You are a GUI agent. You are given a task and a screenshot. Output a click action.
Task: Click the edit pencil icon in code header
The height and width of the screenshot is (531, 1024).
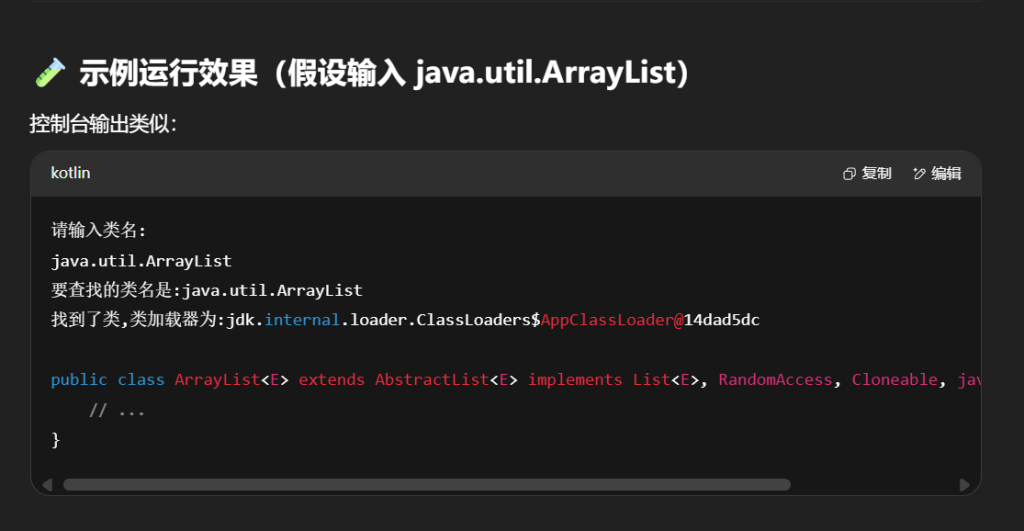pos(920,174)
